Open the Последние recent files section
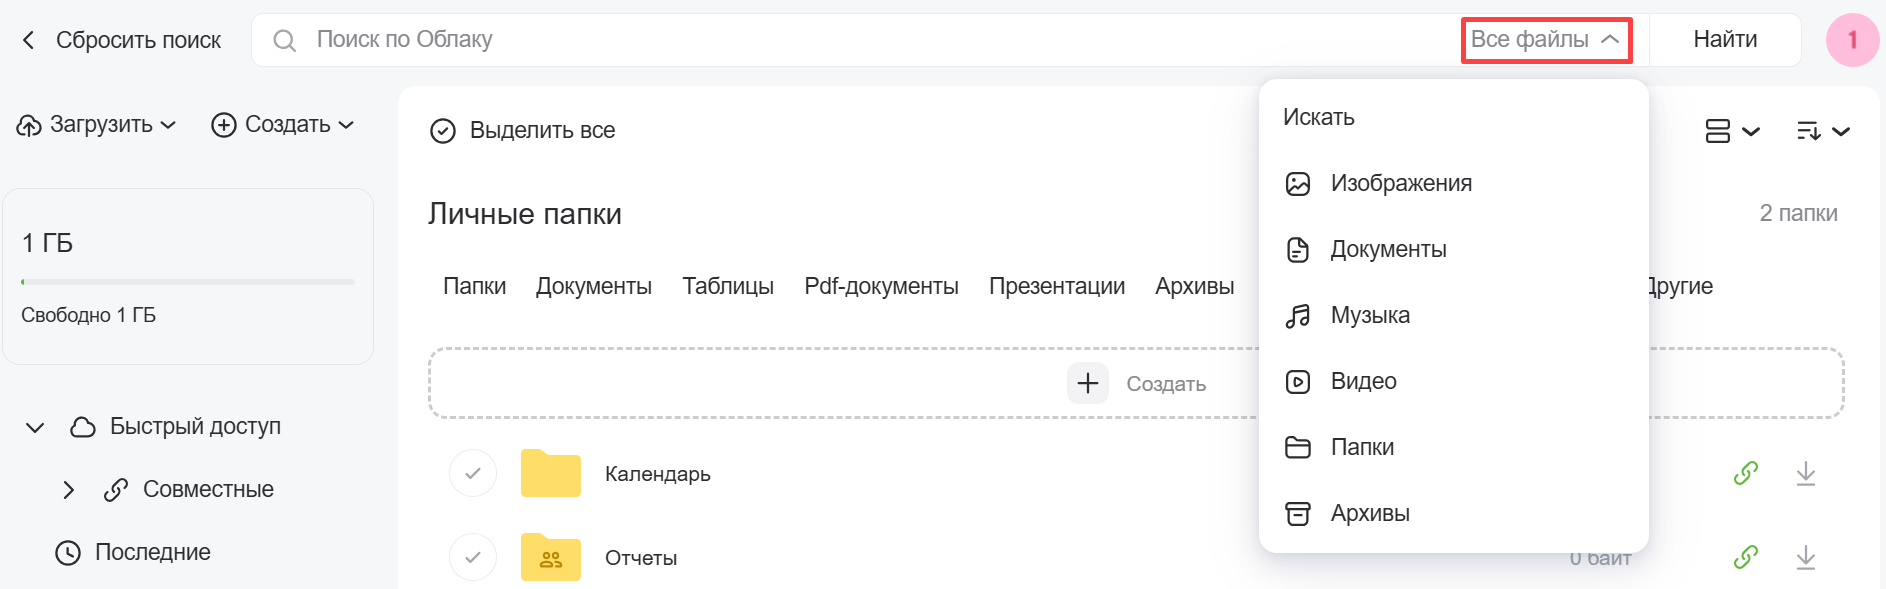The height and width of the screenshot is (589, 1886). point(152,552)
